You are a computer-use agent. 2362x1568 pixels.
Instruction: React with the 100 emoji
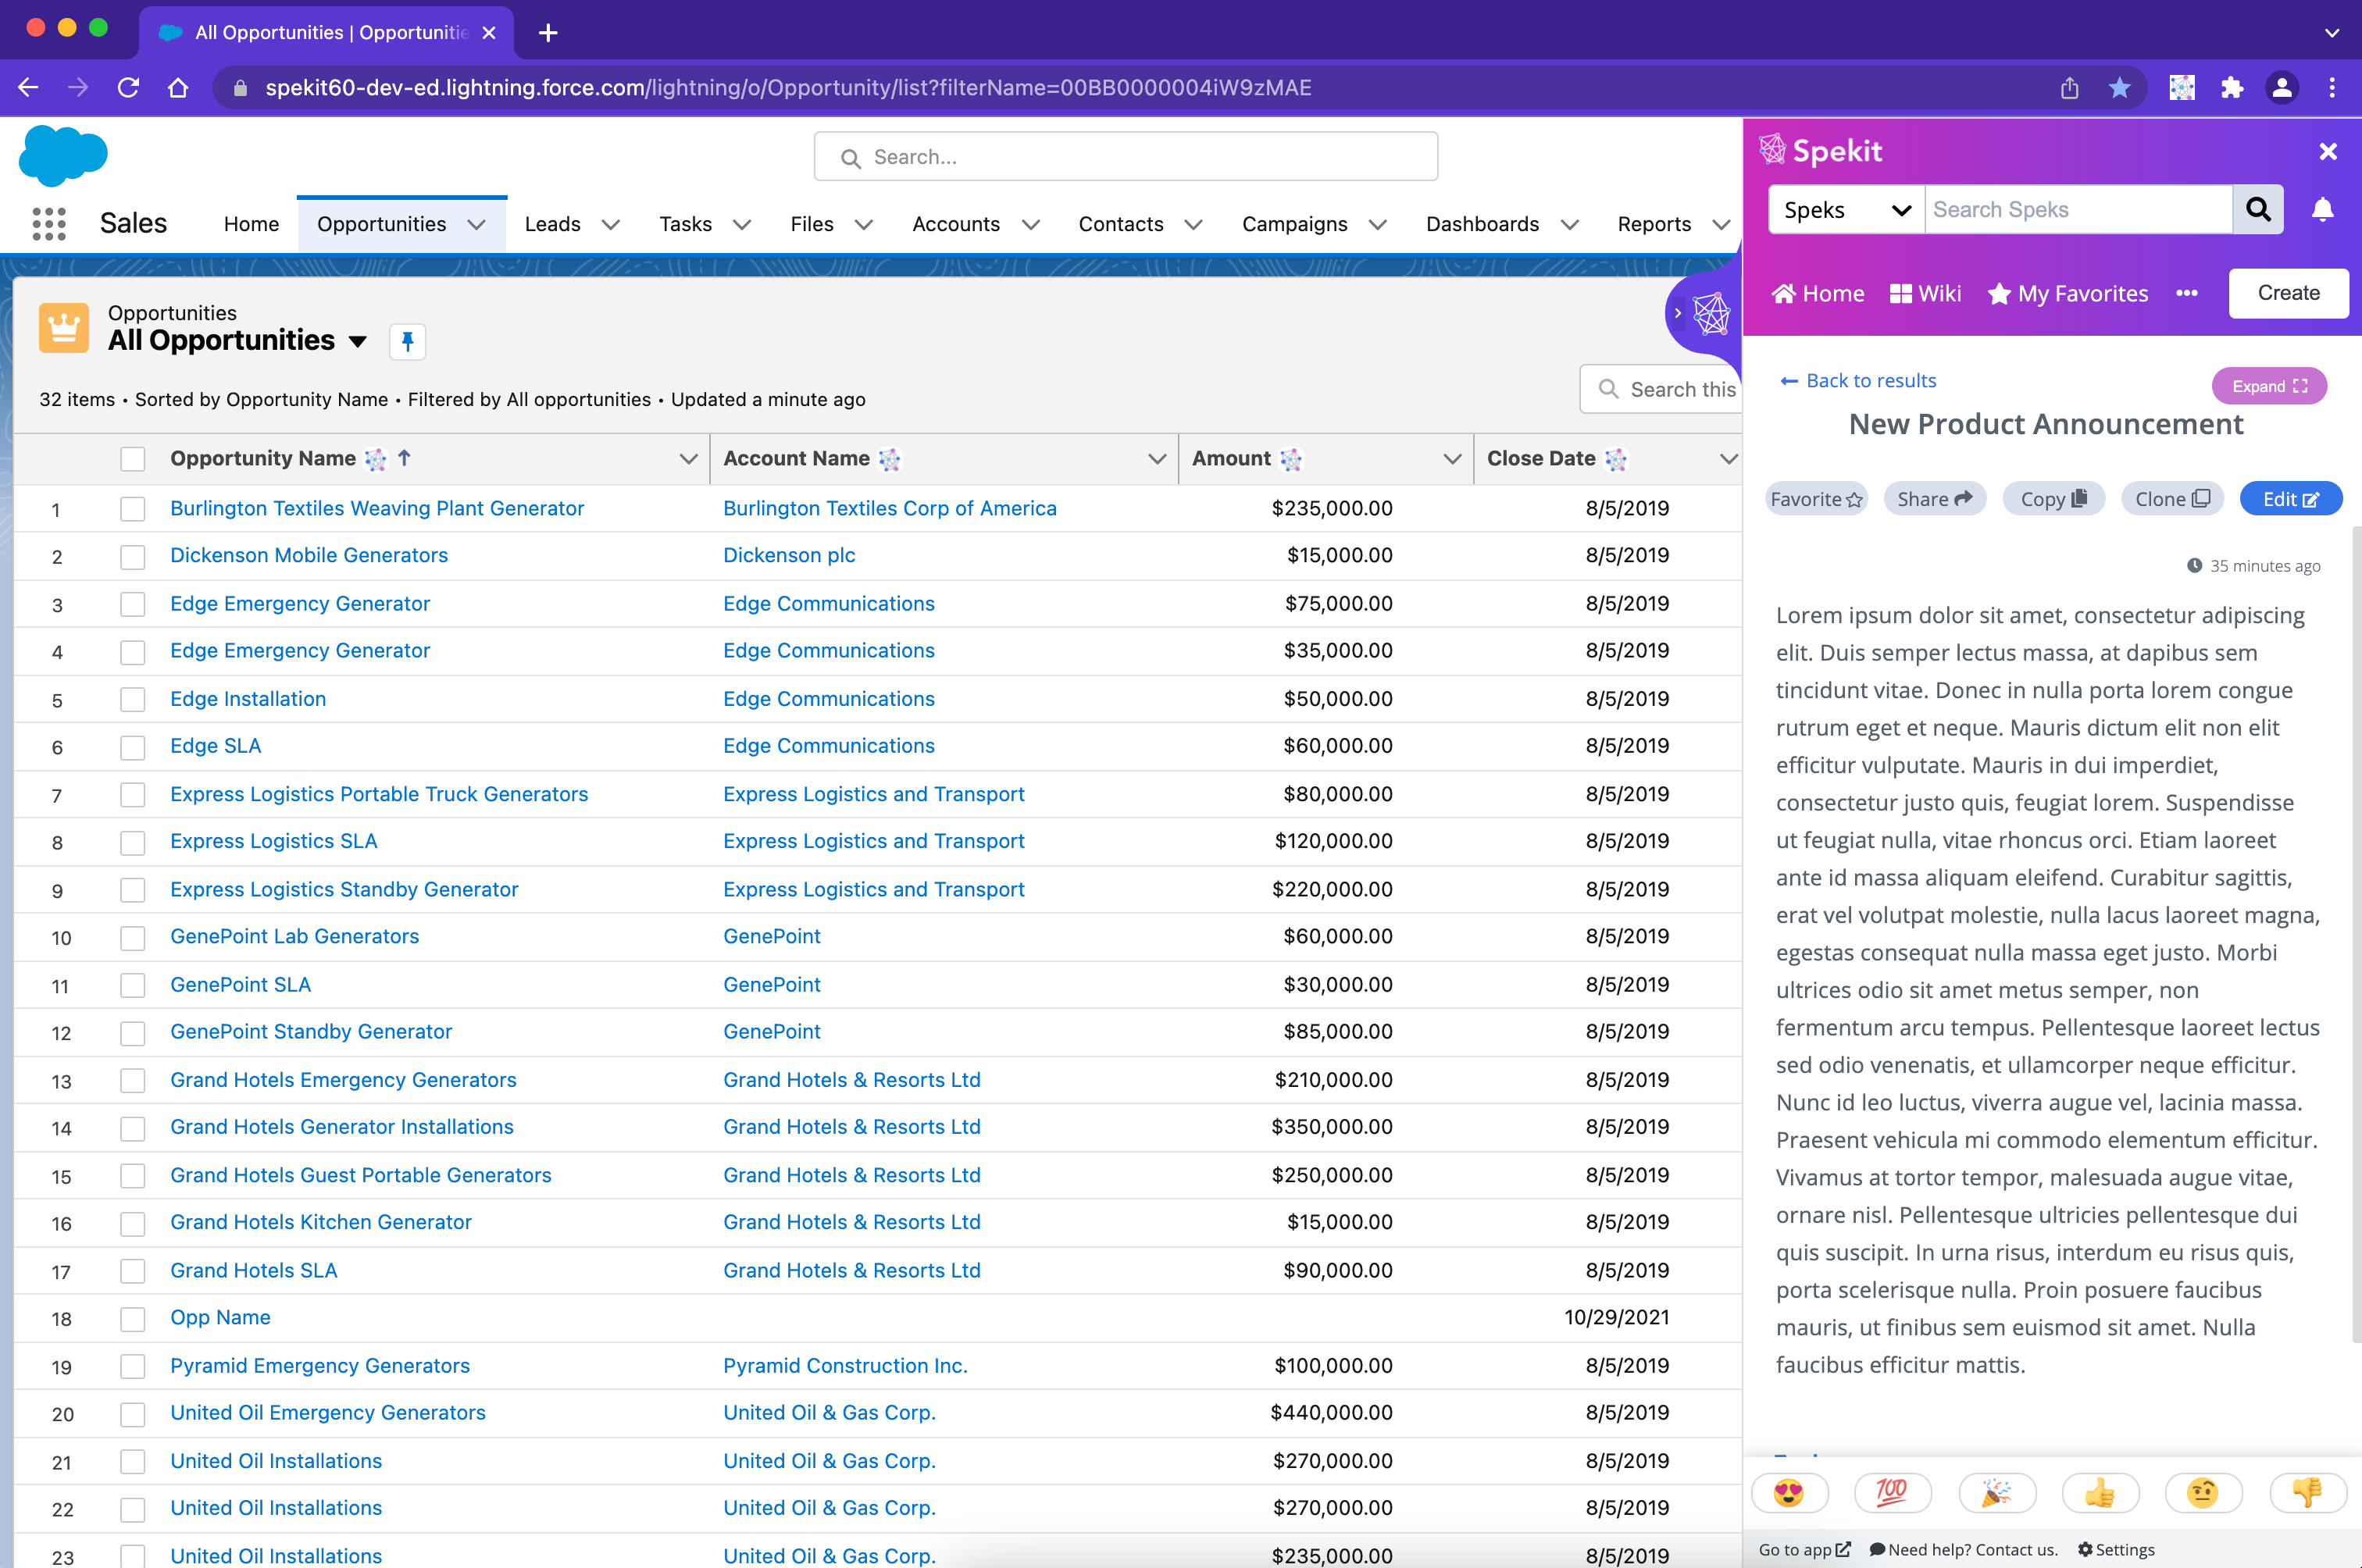1892,1493
